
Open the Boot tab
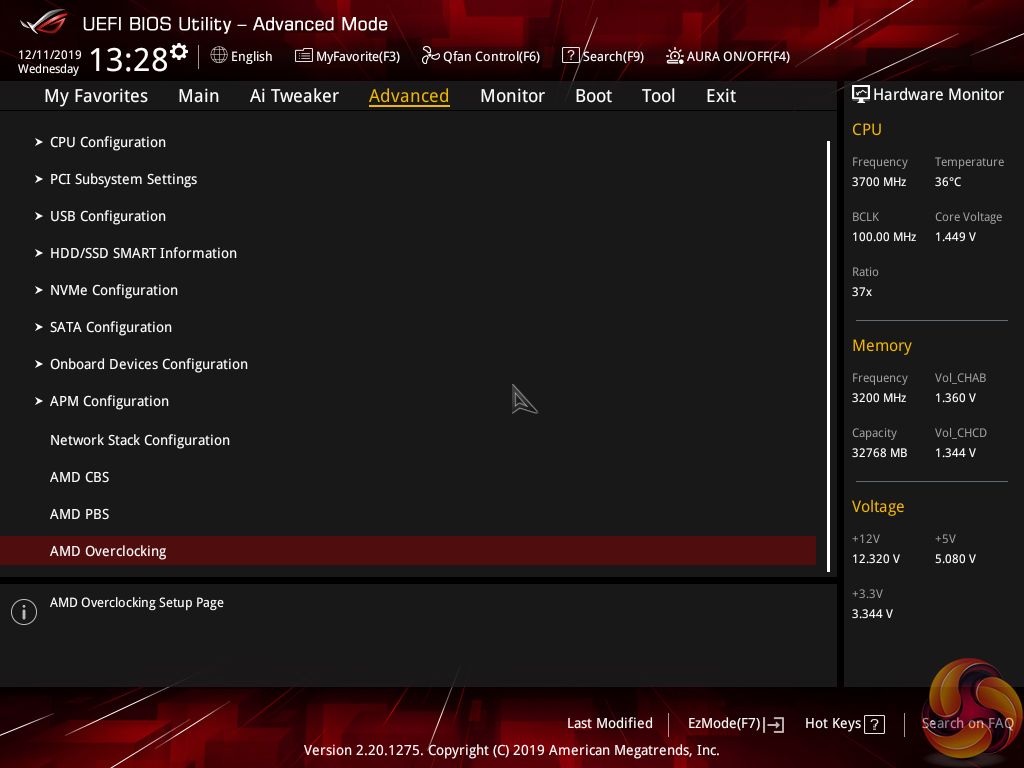click(593, 96)
